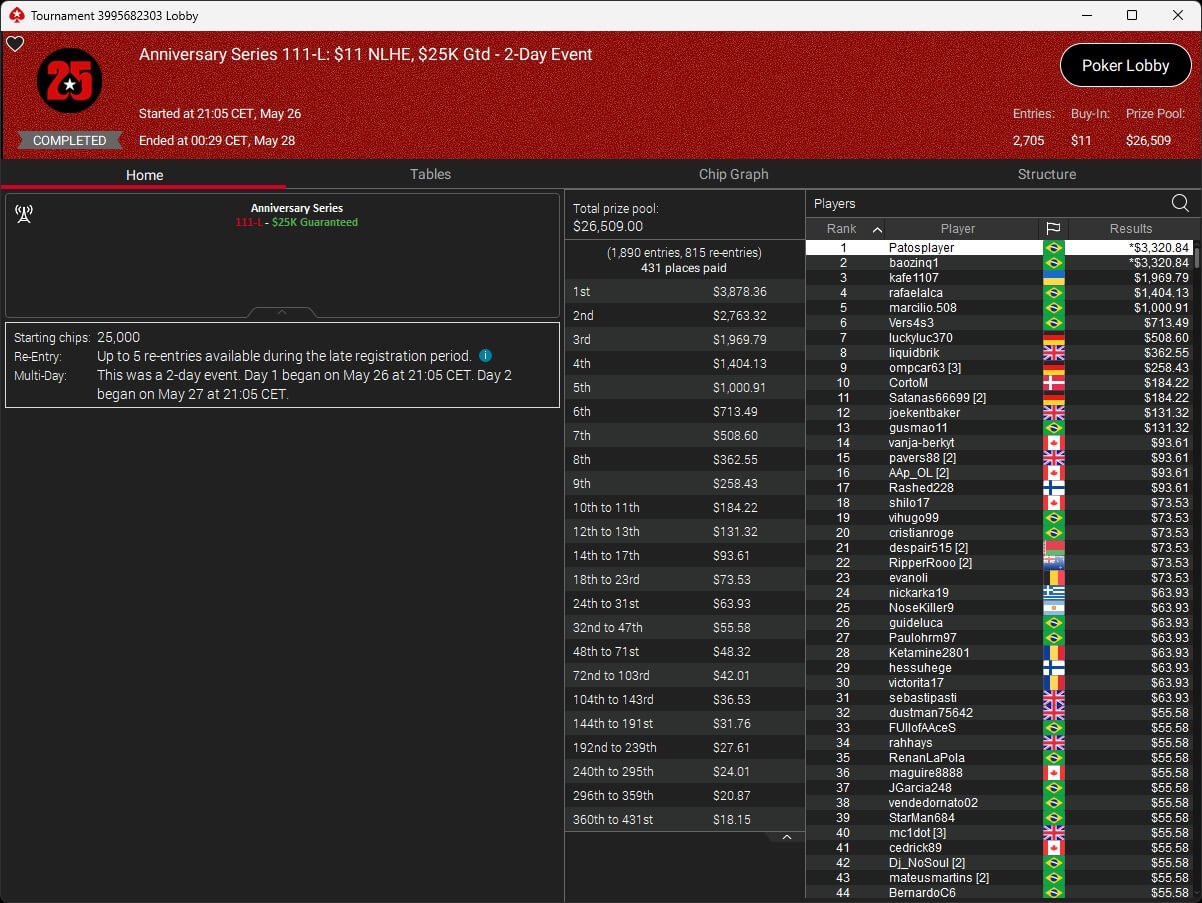The width and height of the screenshot is (1202, 903).
Task: Click the flag beside joekentbaker
Action: (x=1053, y=412)
